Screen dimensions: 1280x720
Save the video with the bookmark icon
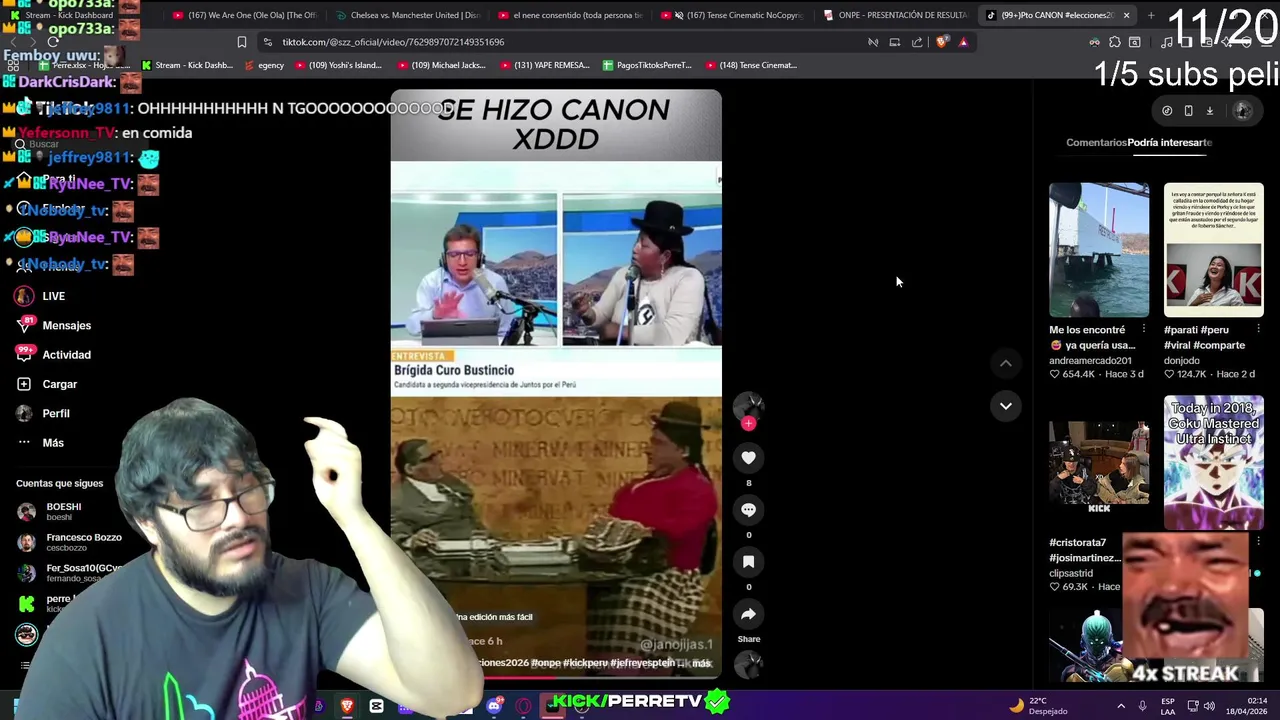748,561
